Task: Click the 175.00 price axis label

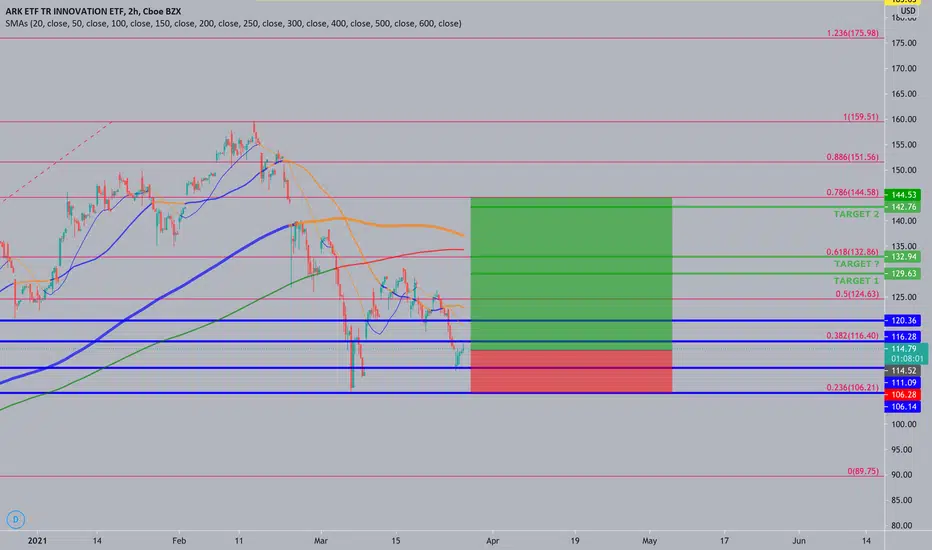Action: tap(903, 43)
